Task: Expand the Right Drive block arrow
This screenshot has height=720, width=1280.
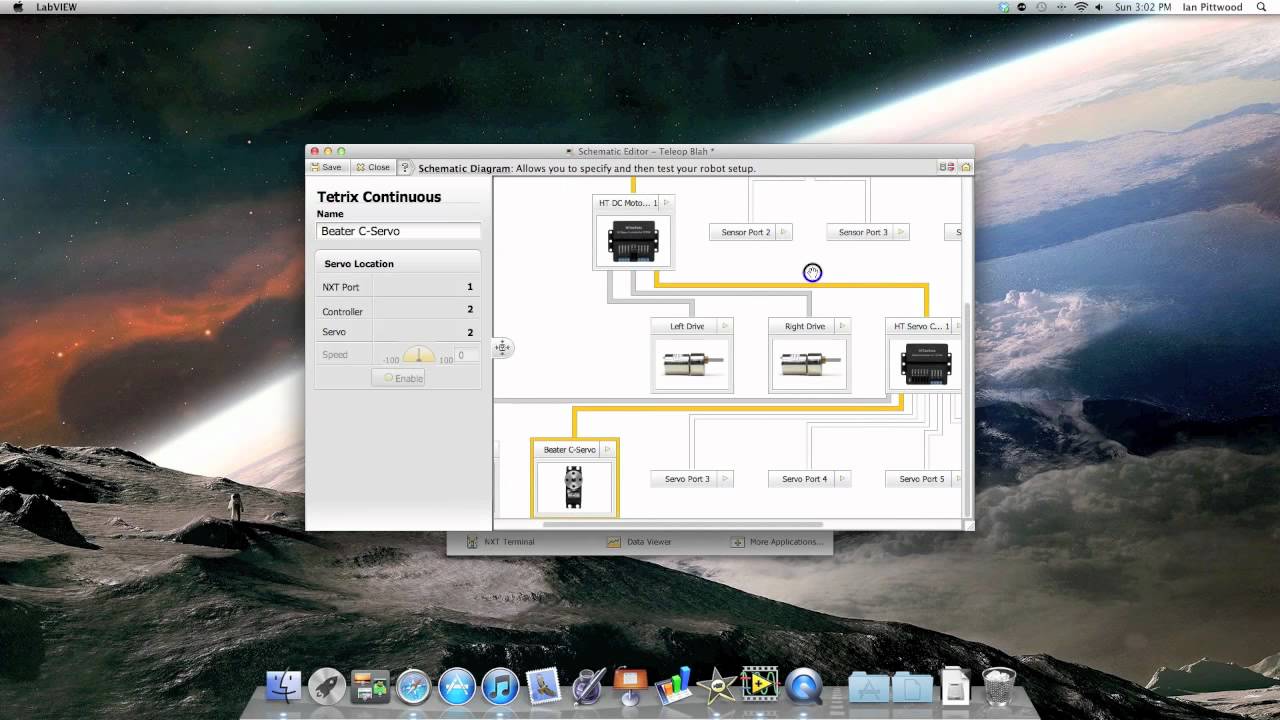Action: (x=843, y=326)
